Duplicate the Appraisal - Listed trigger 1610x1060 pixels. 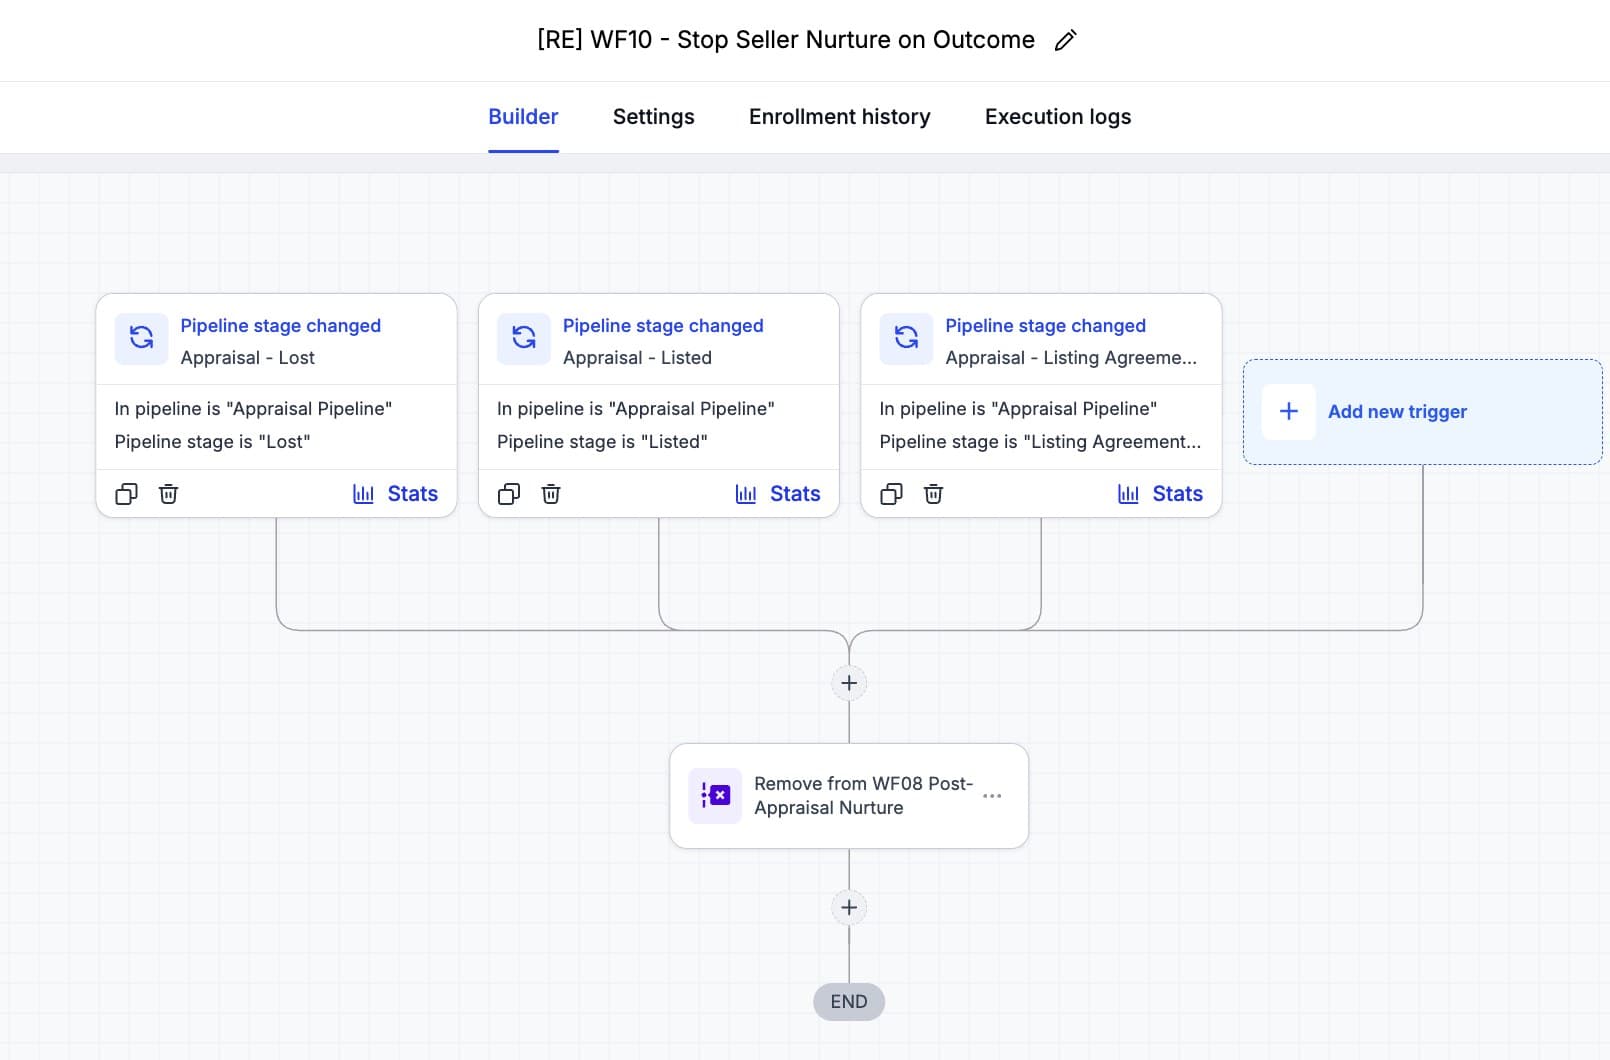tap(509, 494)
